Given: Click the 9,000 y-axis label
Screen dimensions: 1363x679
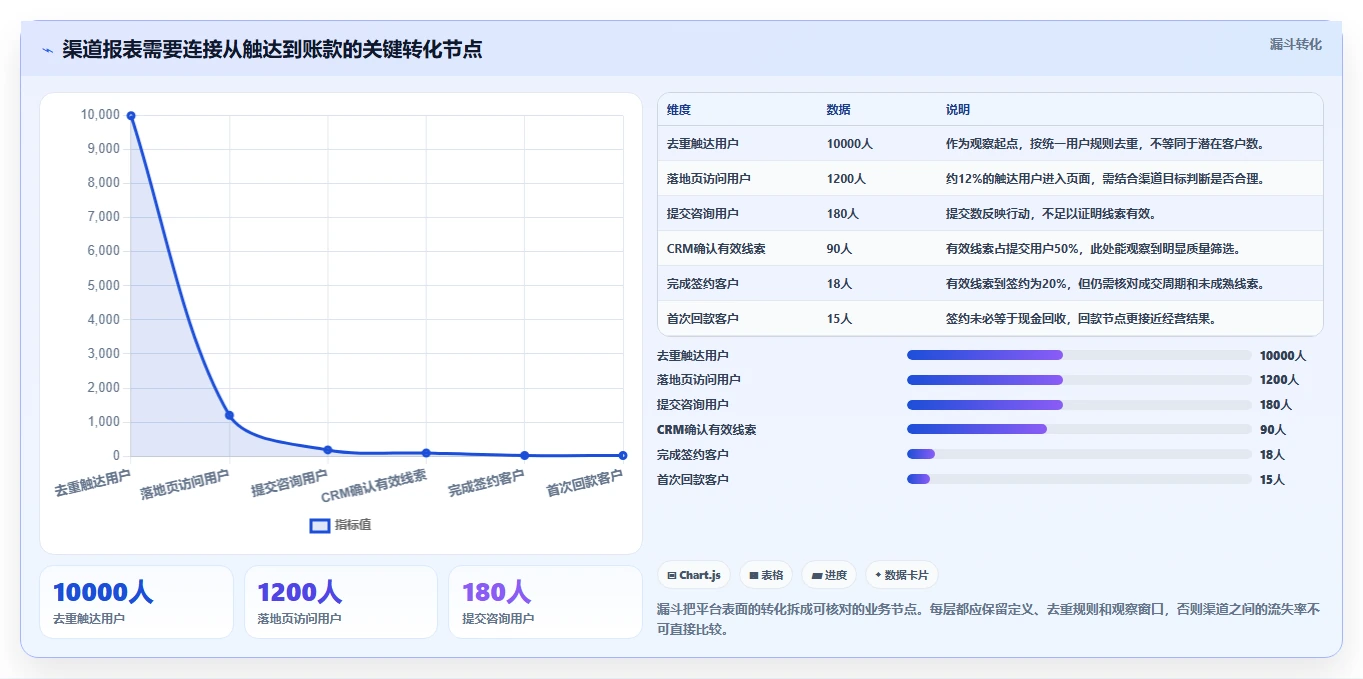Looking at the screenshot, I should pyautogui.click(x=103, y=149).
